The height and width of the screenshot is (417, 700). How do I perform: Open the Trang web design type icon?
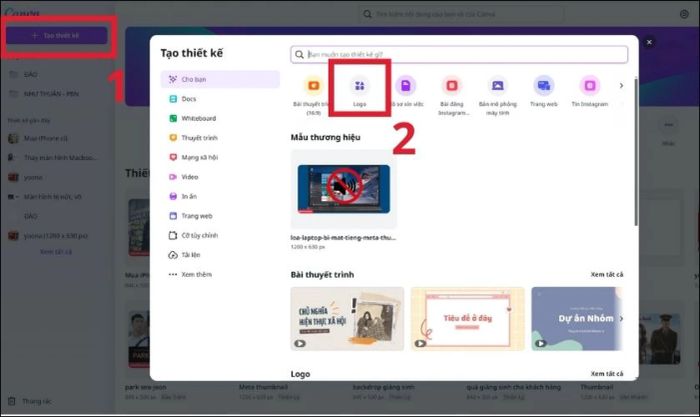(544, 86)
